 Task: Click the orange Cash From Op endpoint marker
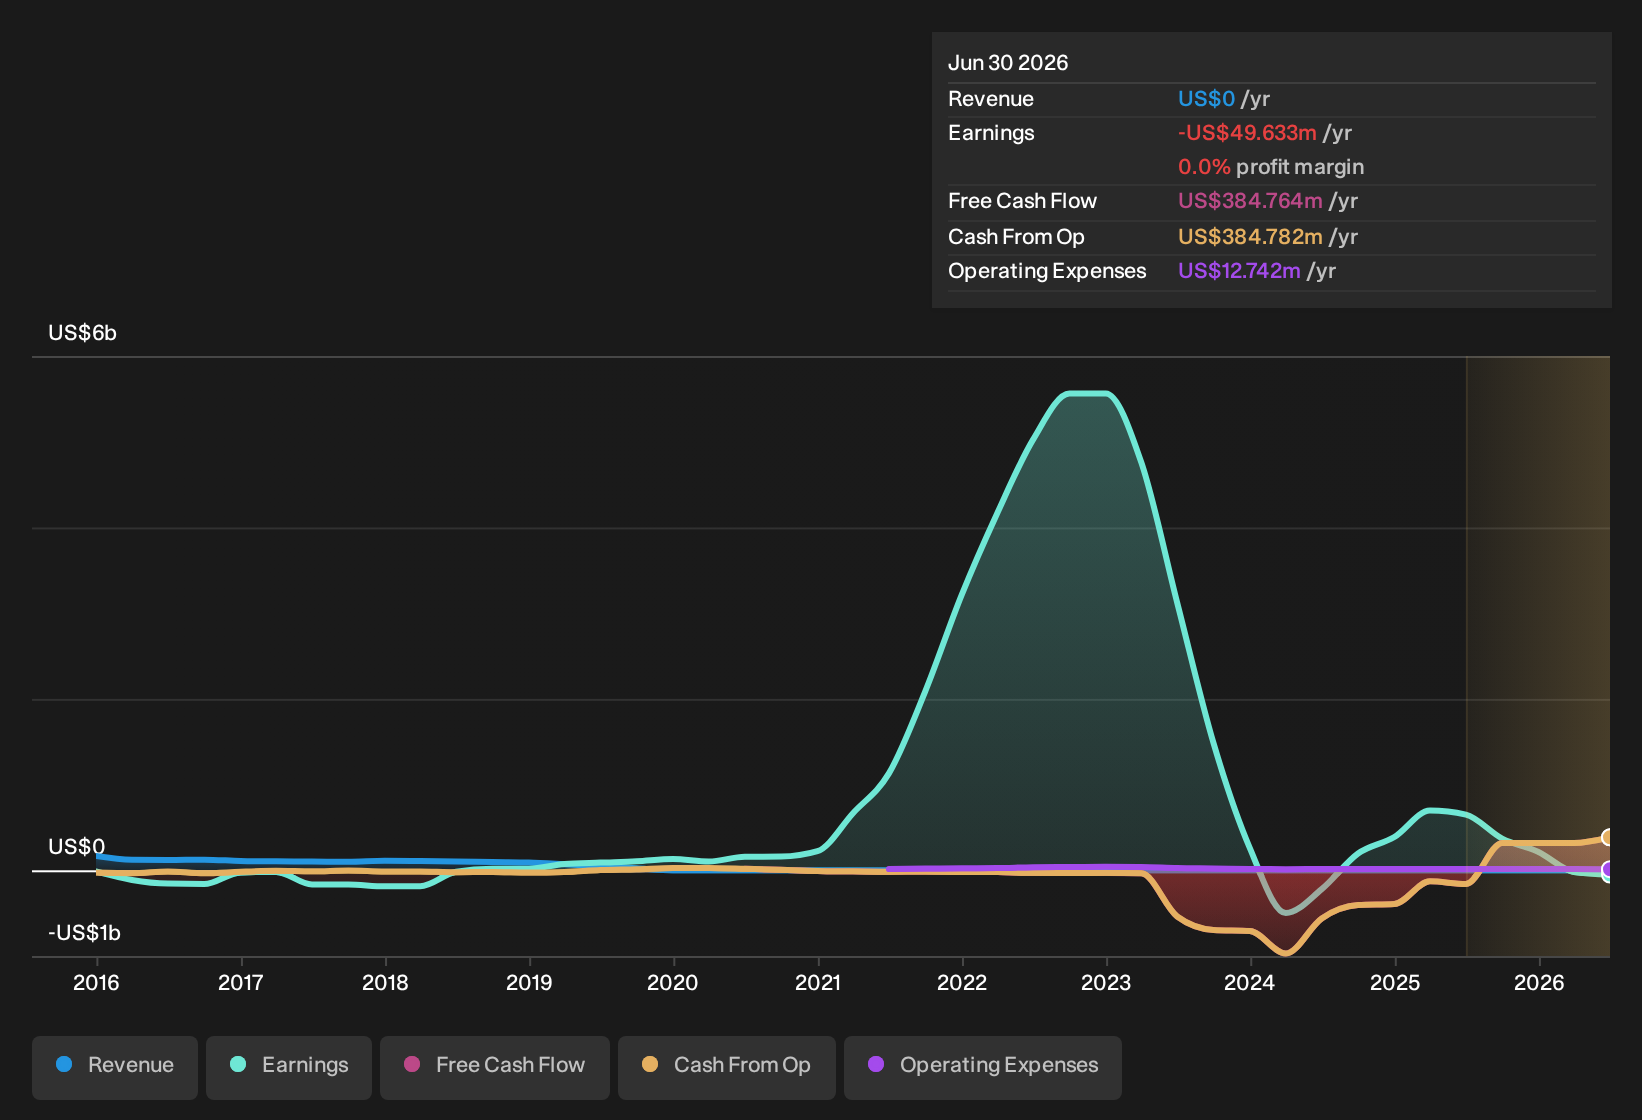coord(1608,837)
